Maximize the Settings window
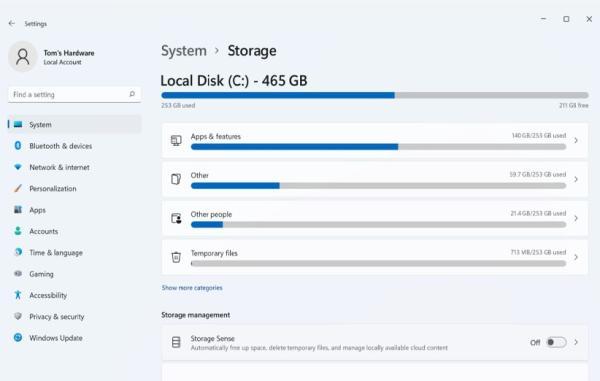This screenshot has width=600, height=381. (x=566, y=19)
